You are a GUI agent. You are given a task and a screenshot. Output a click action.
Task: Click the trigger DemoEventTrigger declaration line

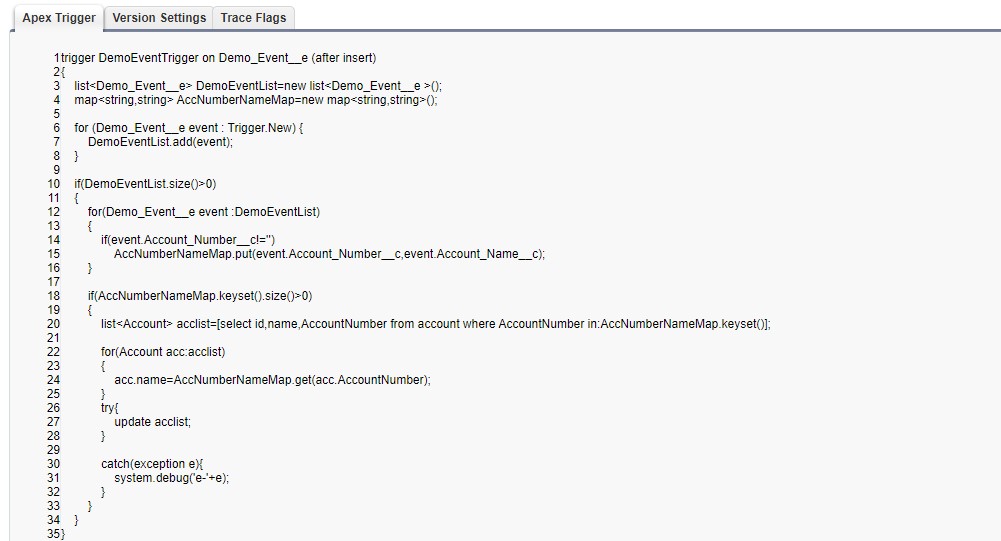[218, 58]
